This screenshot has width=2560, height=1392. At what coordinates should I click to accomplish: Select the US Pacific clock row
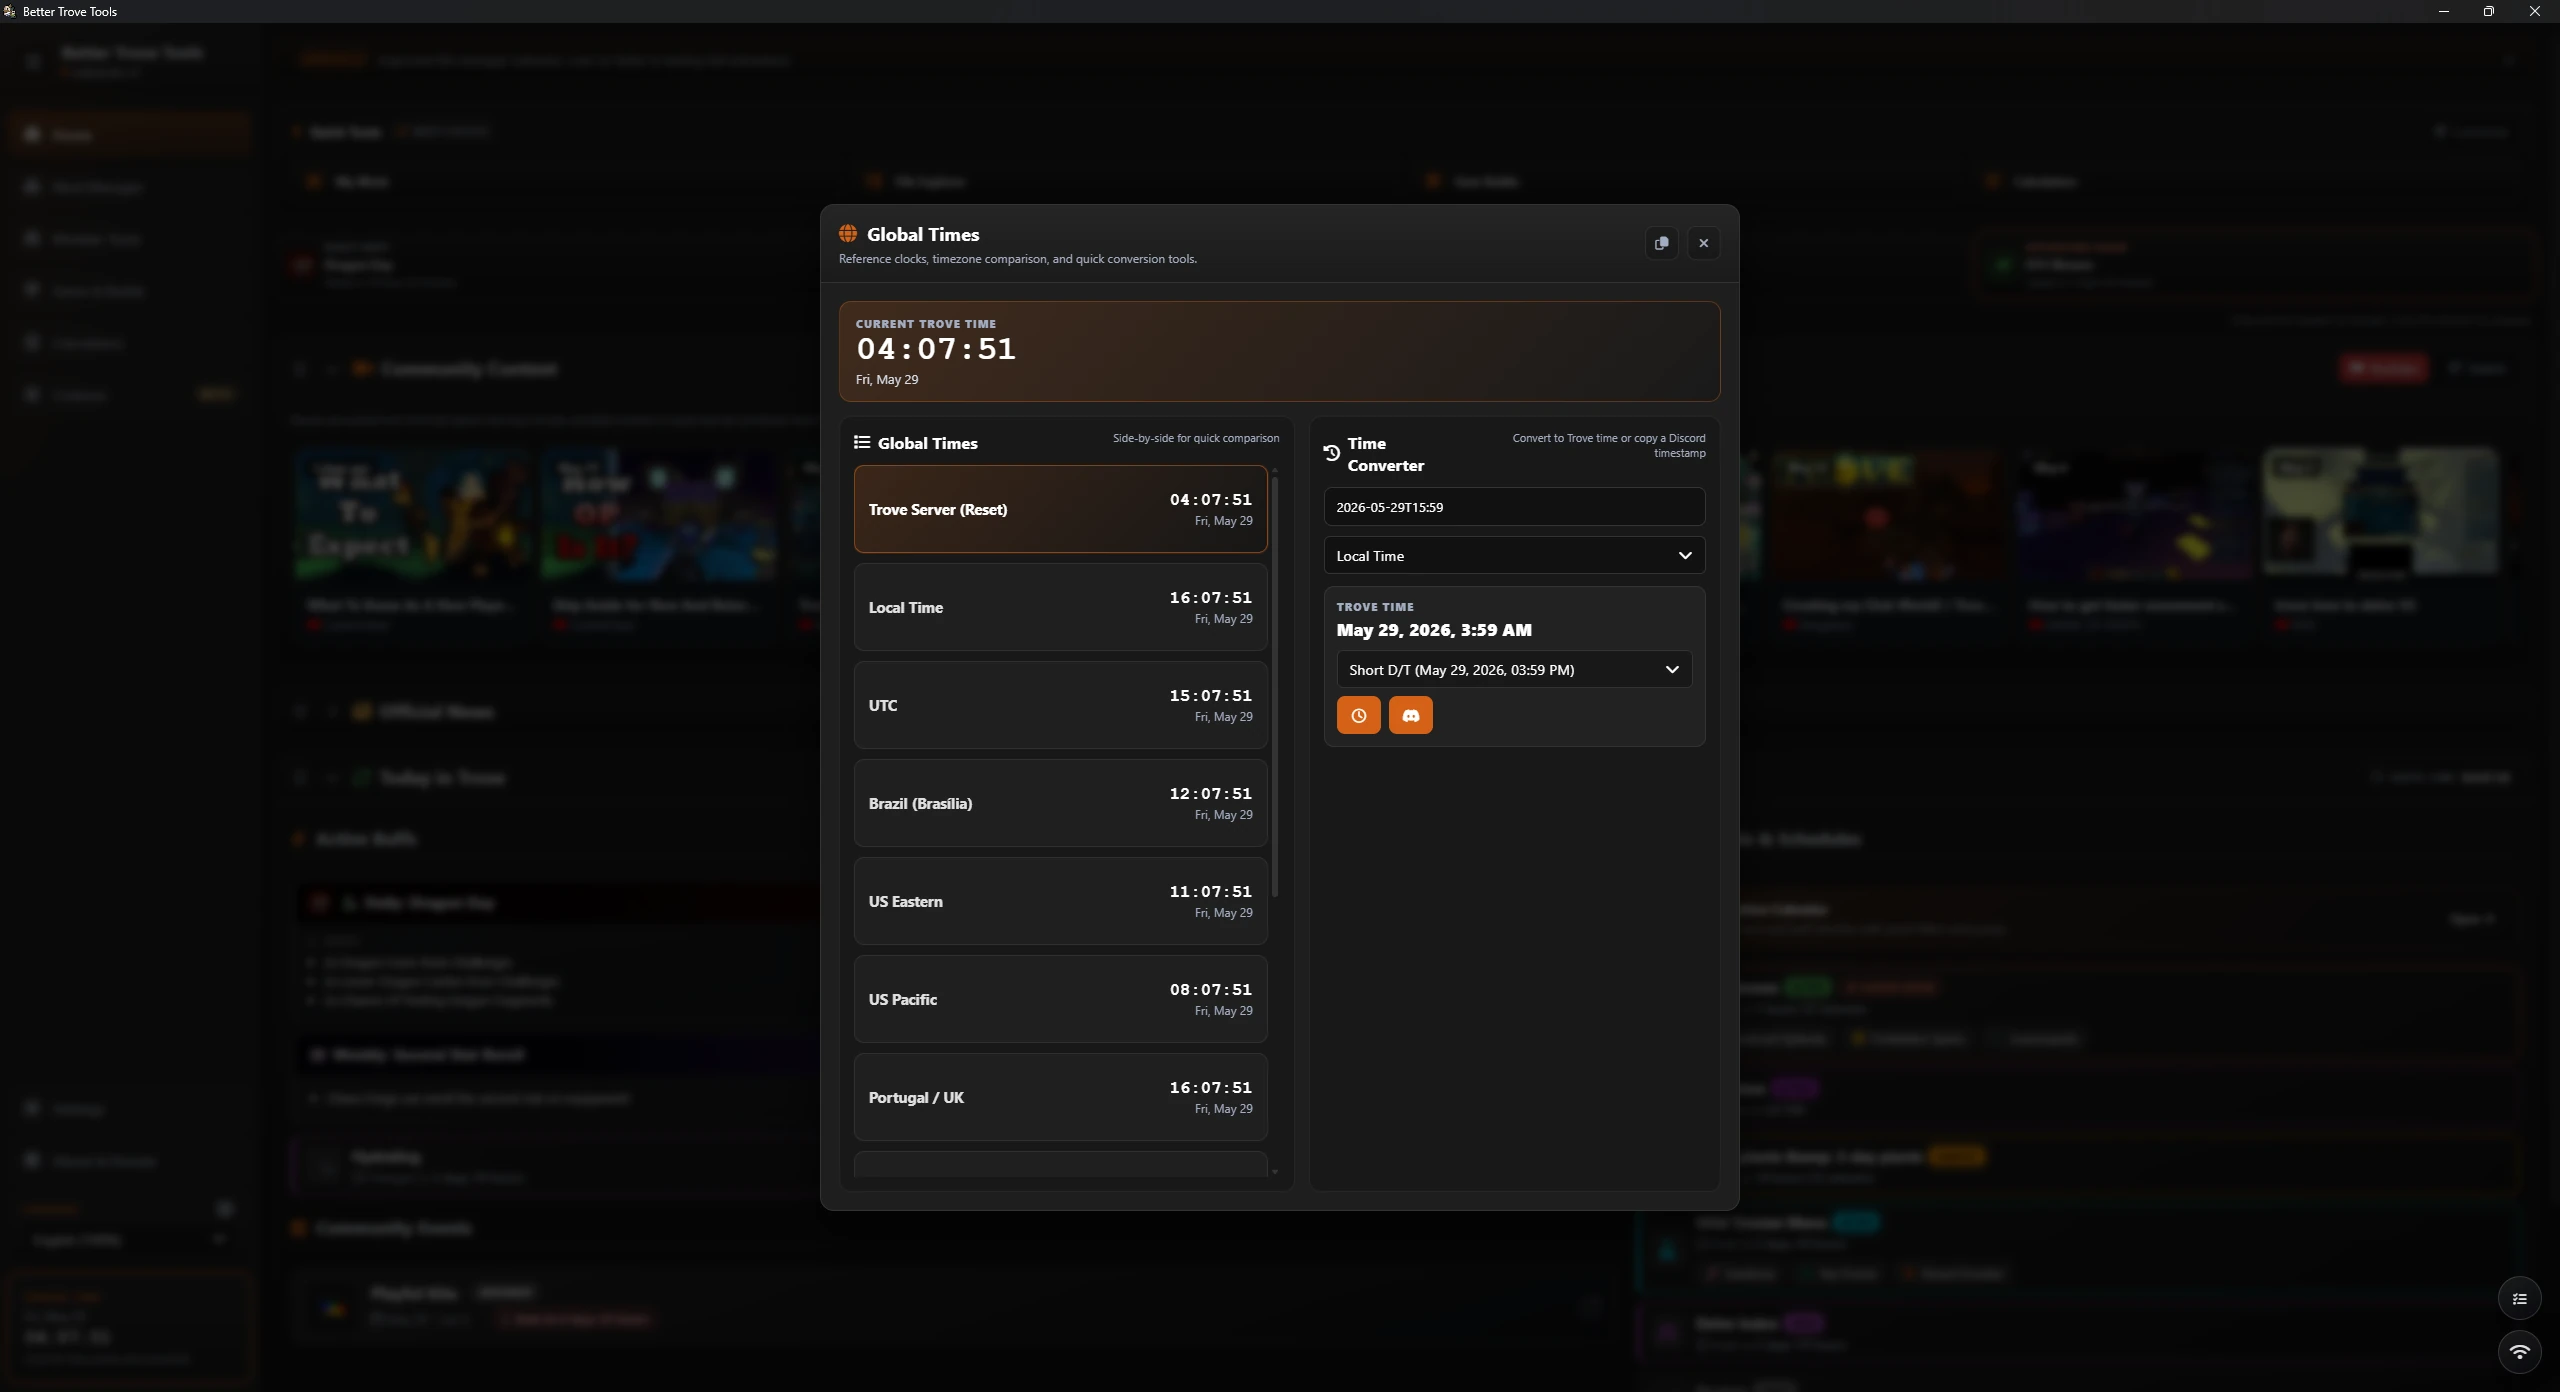[x=1060, y=999]
